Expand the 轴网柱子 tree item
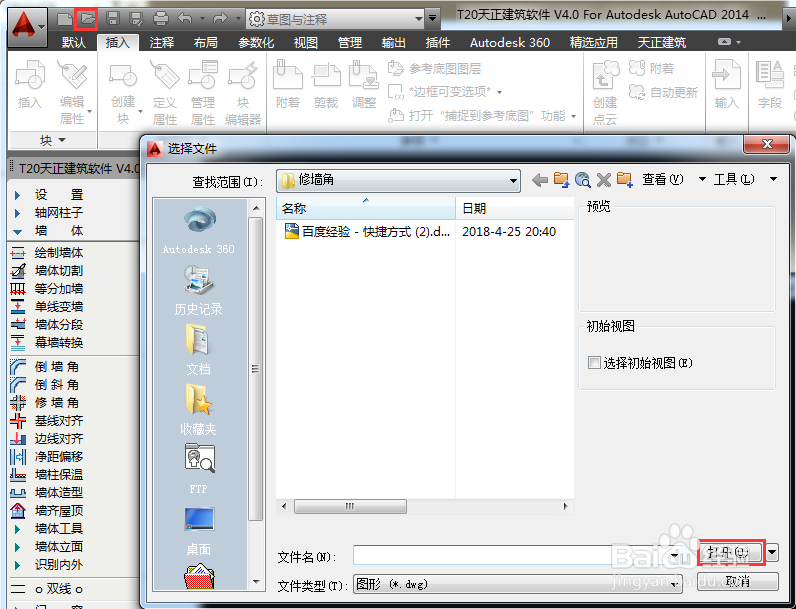 [18, 213]
